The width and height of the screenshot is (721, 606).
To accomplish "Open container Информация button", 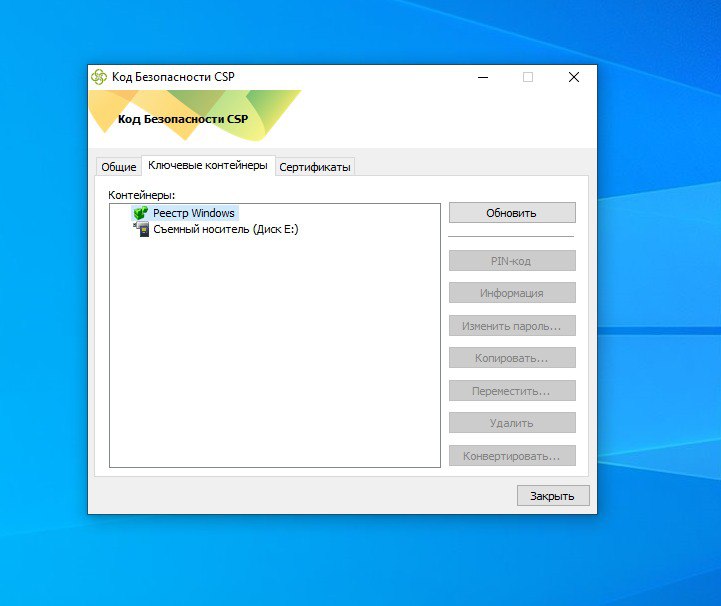I will tap(512, 293).
